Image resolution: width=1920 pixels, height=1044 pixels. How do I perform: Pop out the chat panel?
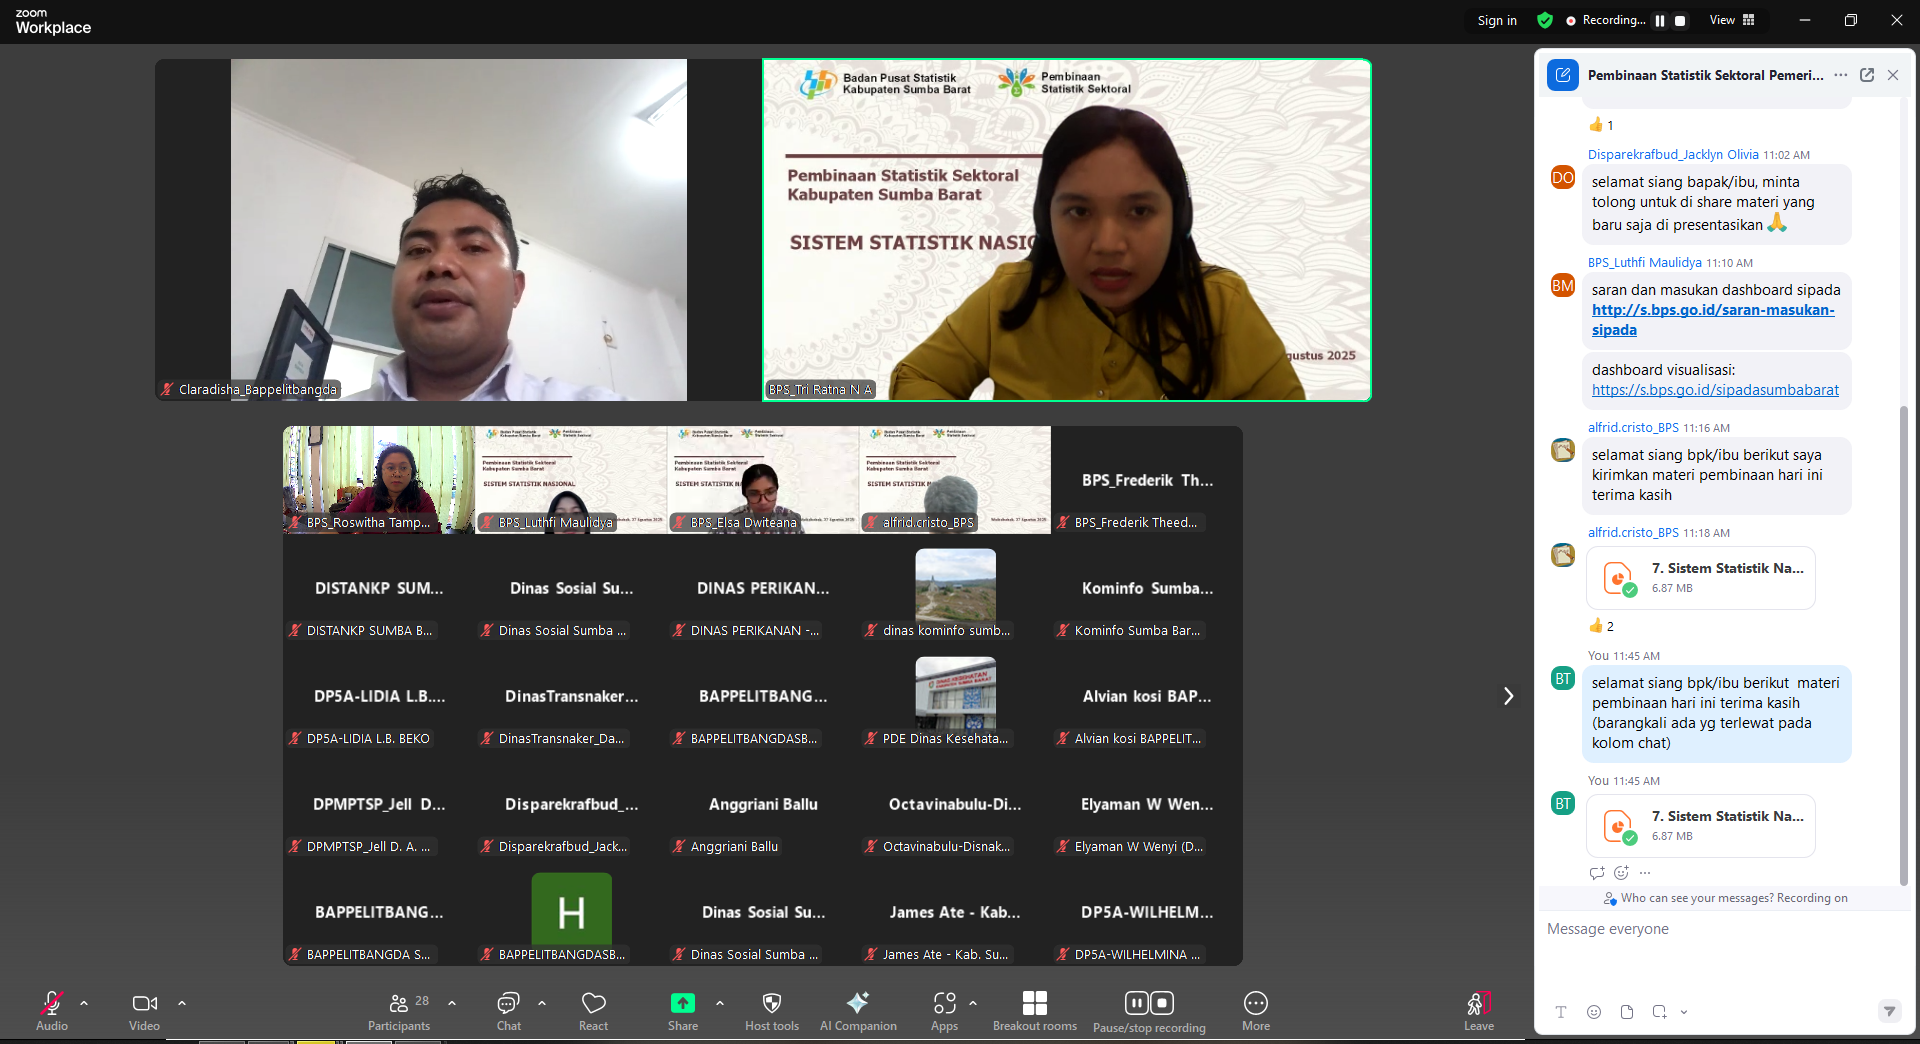tap(1866, 75)
